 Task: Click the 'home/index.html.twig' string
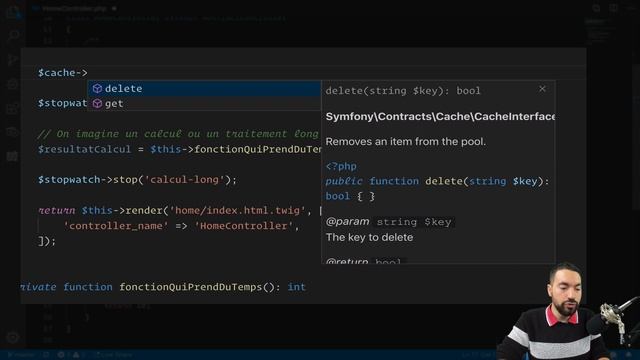coord(238,211)
